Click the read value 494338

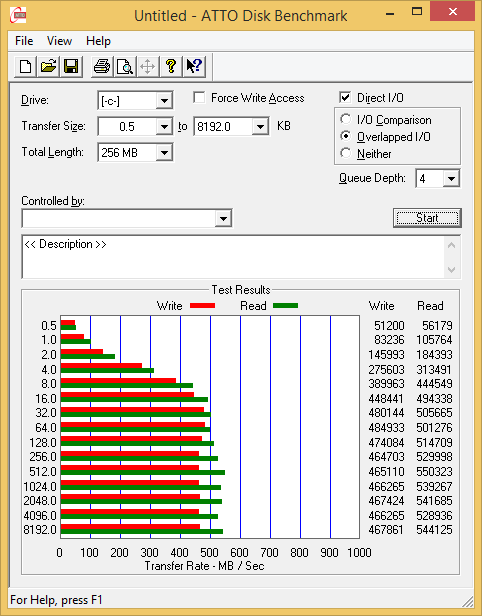pyautogui.click(x=434, y=399)
